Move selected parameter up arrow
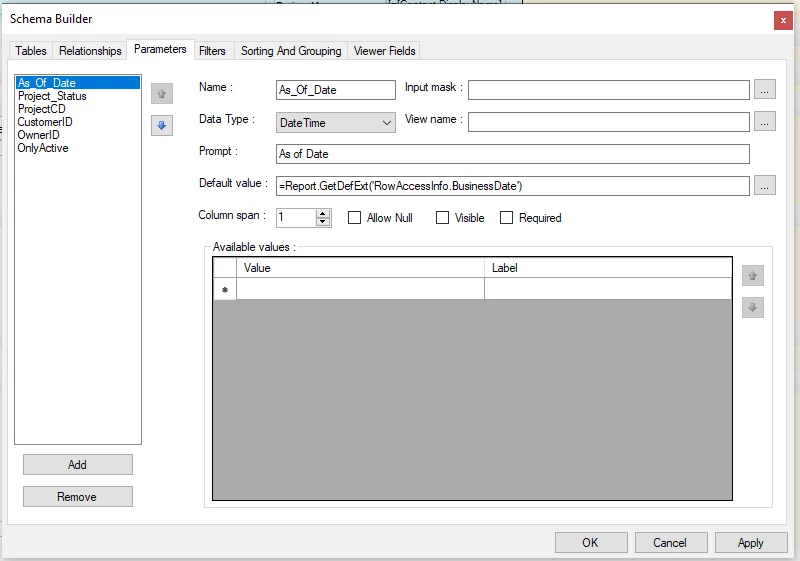 162,94
